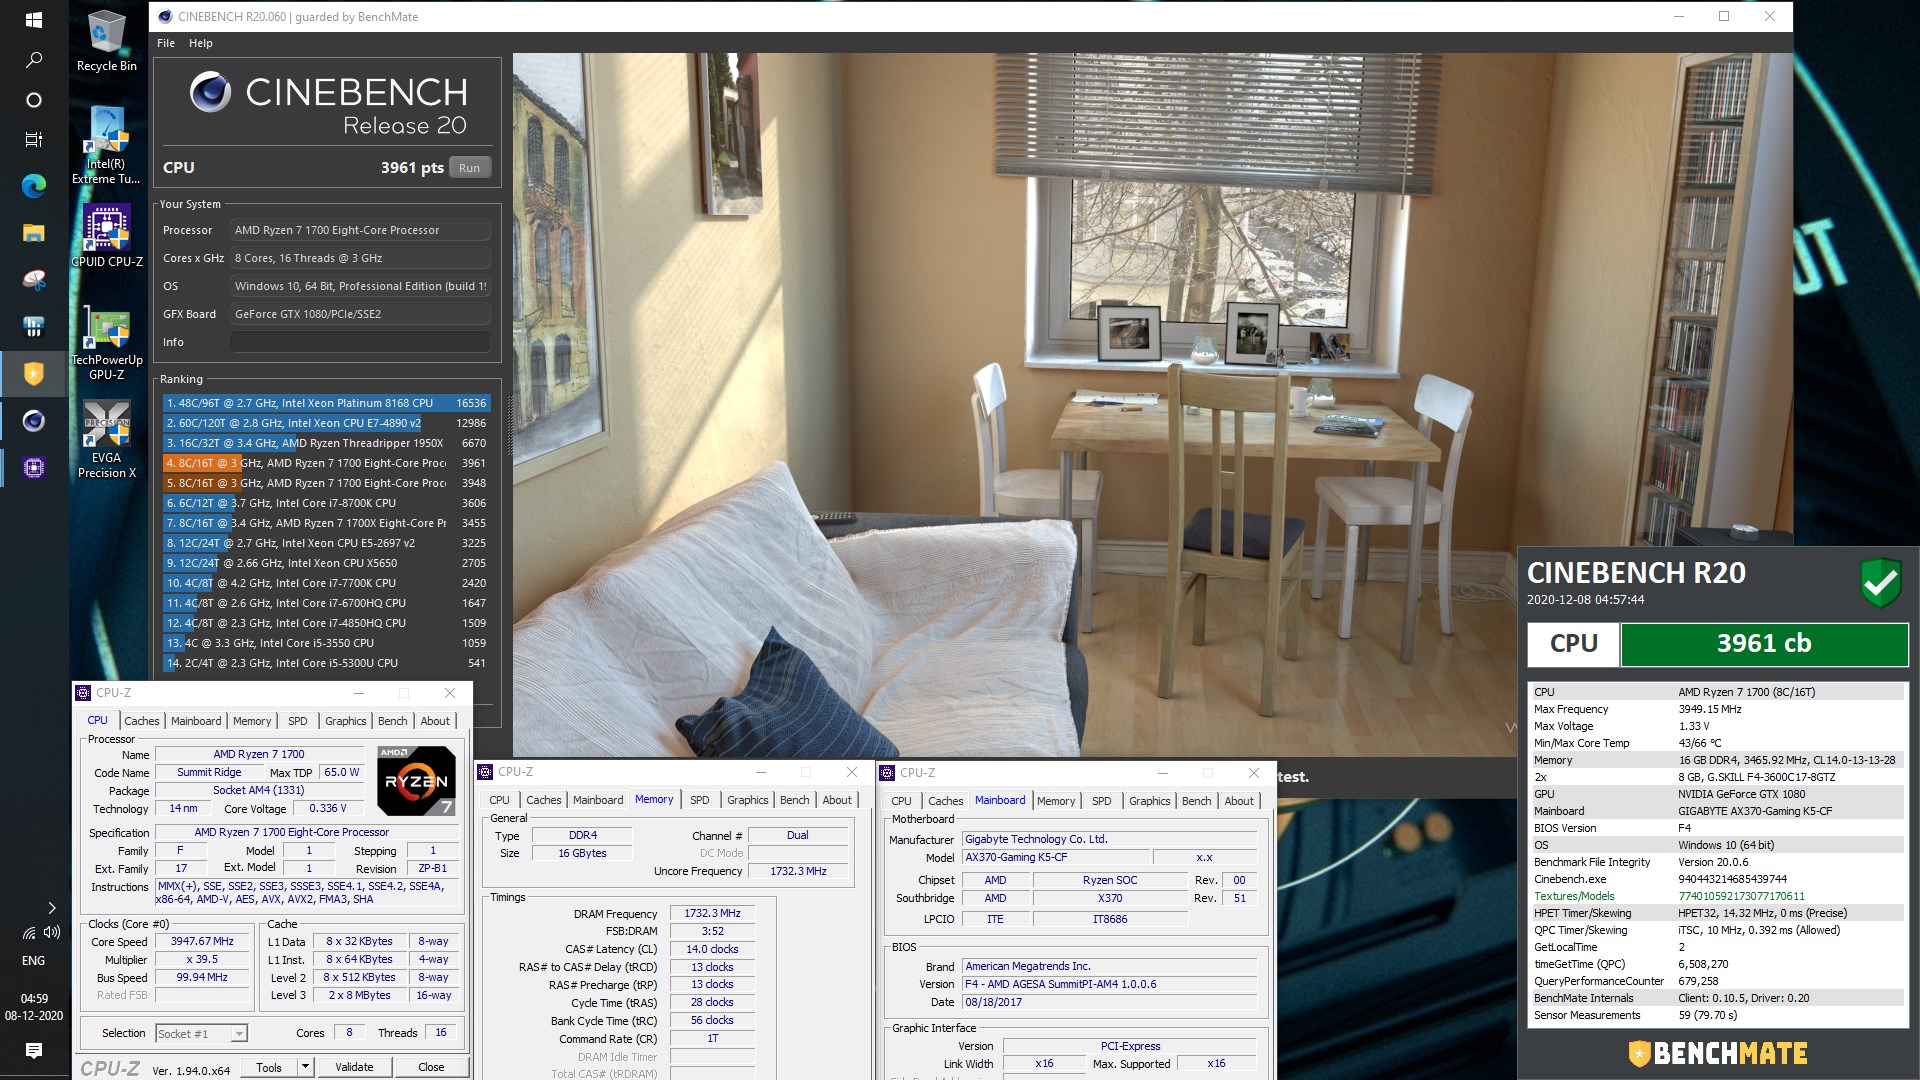1920x1080 pixels.
Task: Open the clock and date in taskbar
Action: (34, 1007)
